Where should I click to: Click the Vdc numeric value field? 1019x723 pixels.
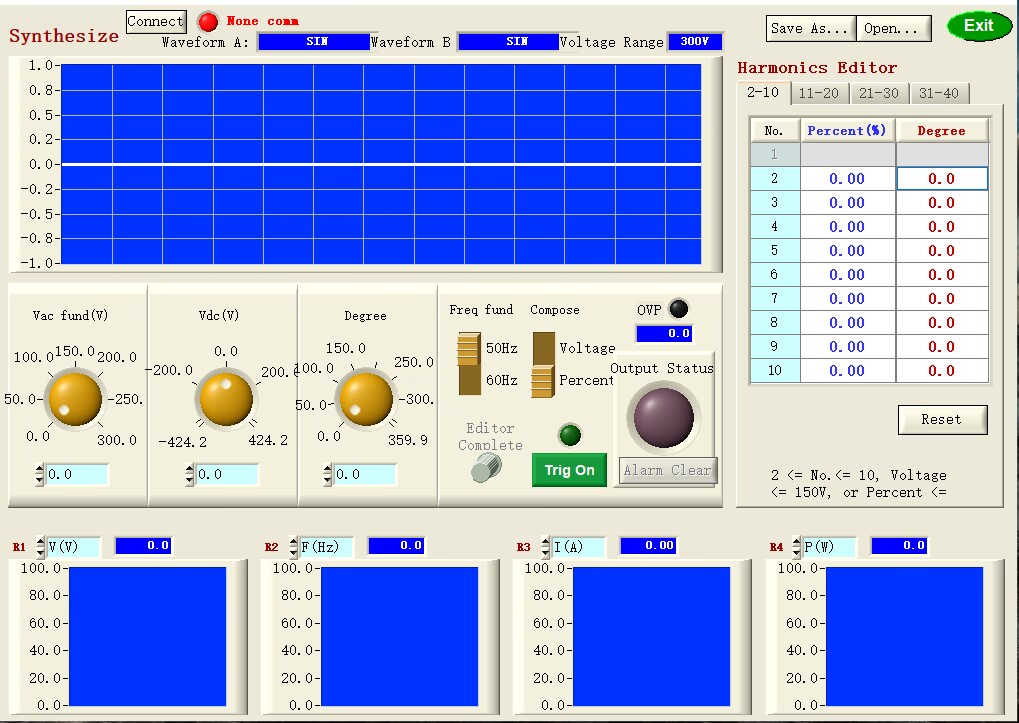click(x=227, y=474)
